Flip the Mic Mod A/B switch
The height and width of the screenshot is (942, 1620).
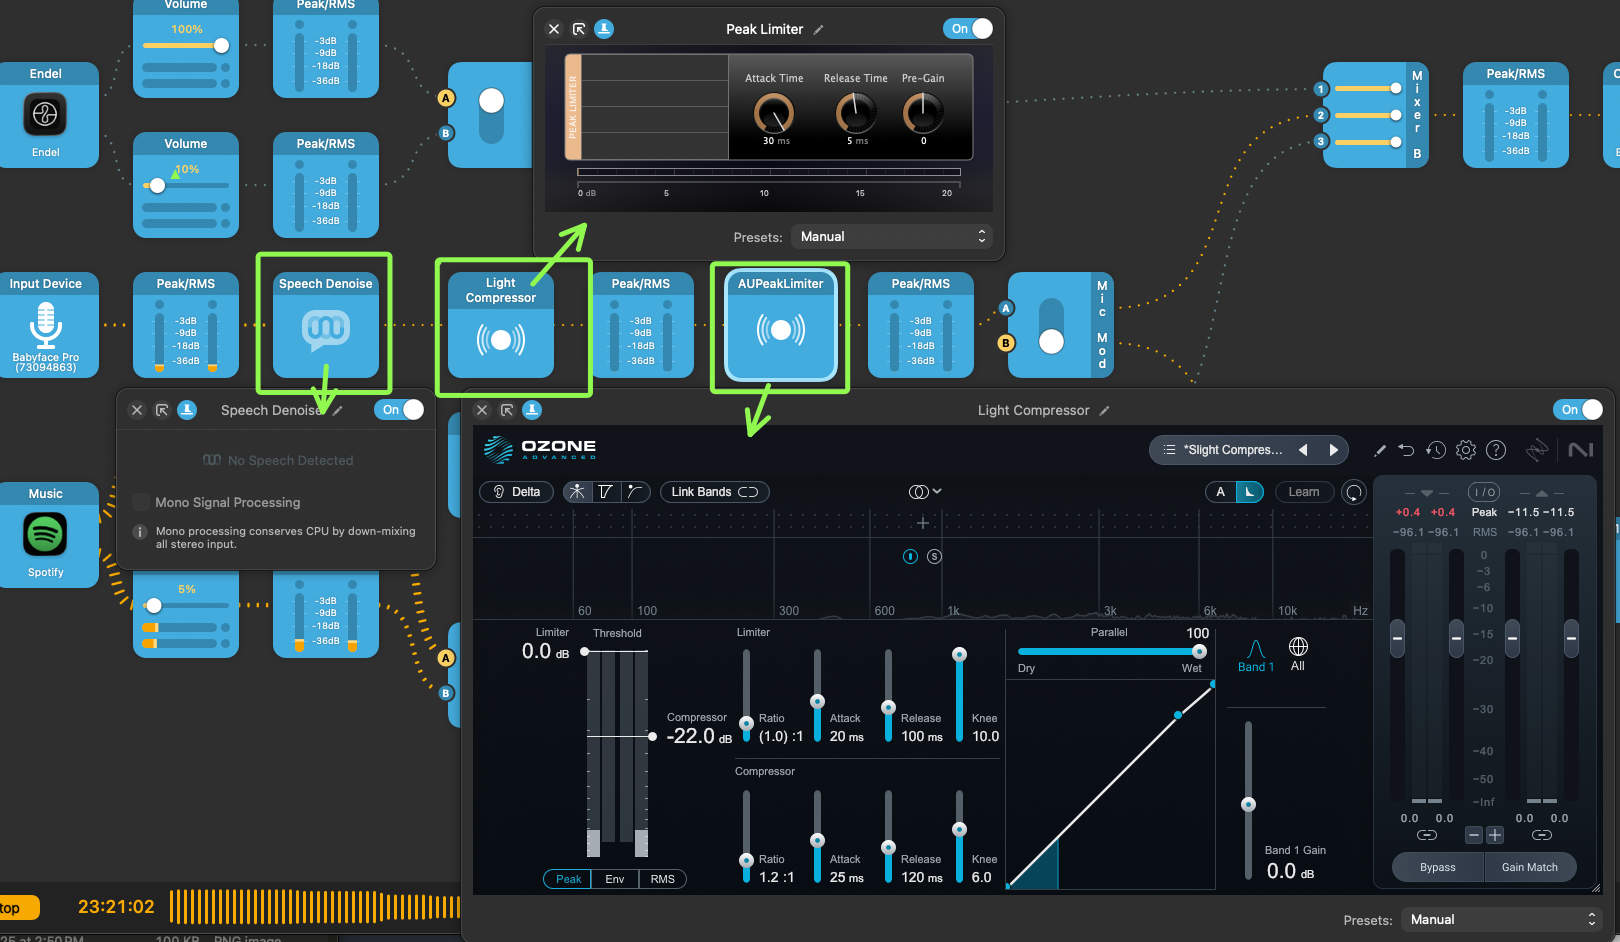pos(1051,325)
